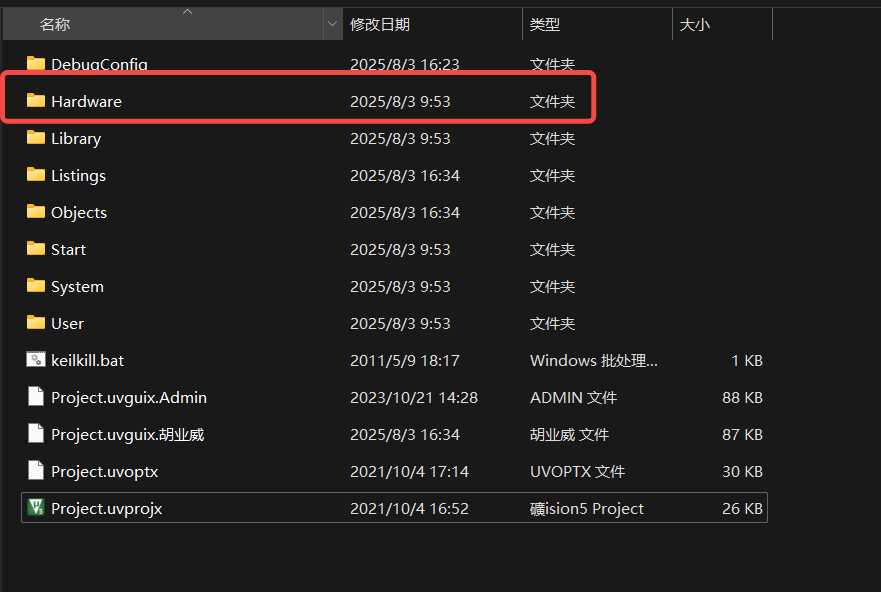881x592 pixels.
Task: Sort by the 修改日期 column header
Action: (432, 24)
